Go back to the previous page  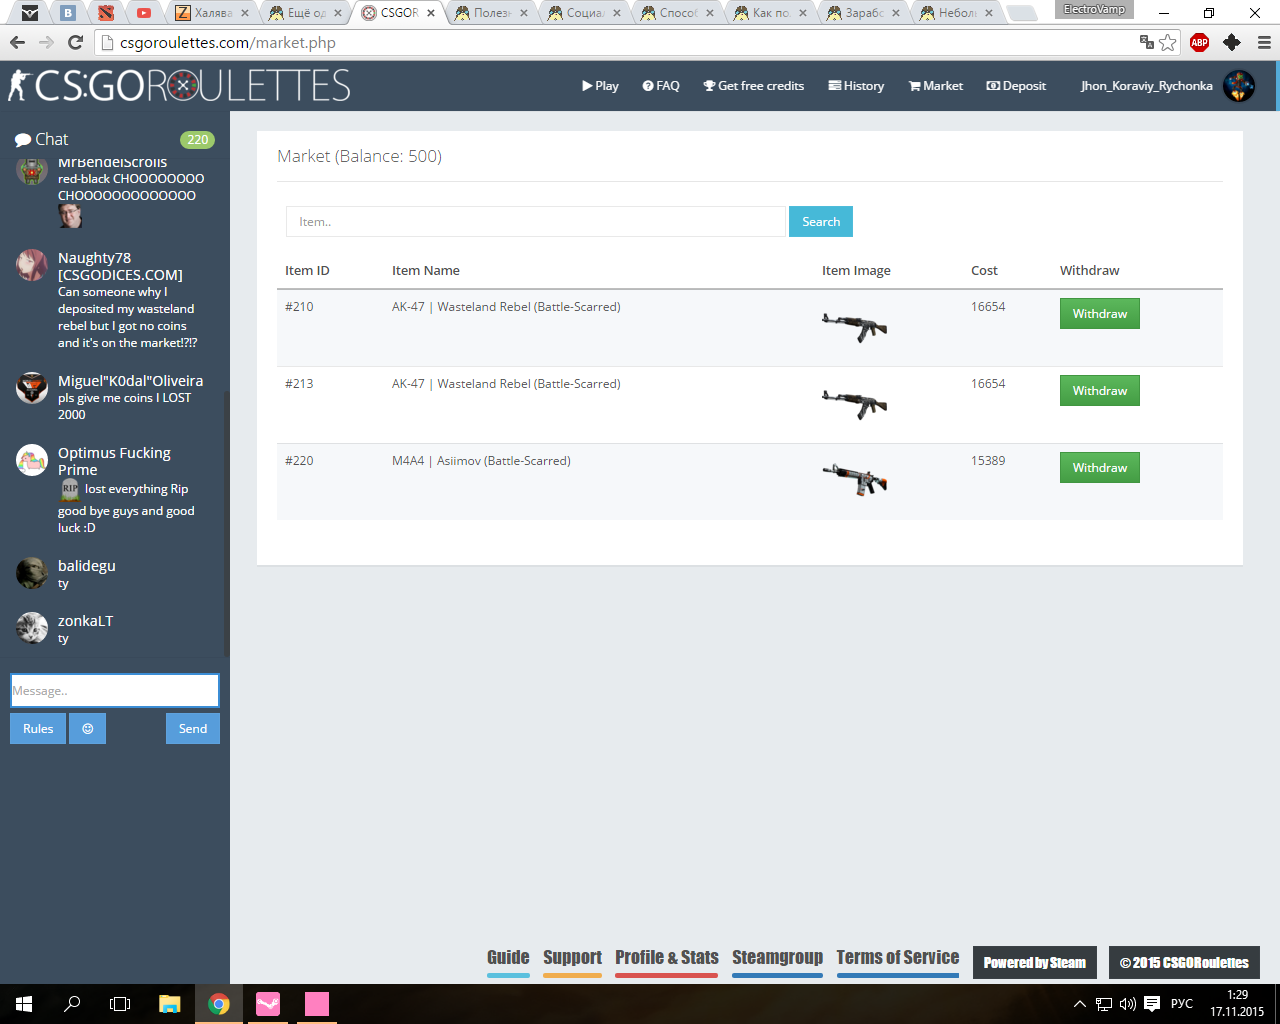[x=17, y=43]
